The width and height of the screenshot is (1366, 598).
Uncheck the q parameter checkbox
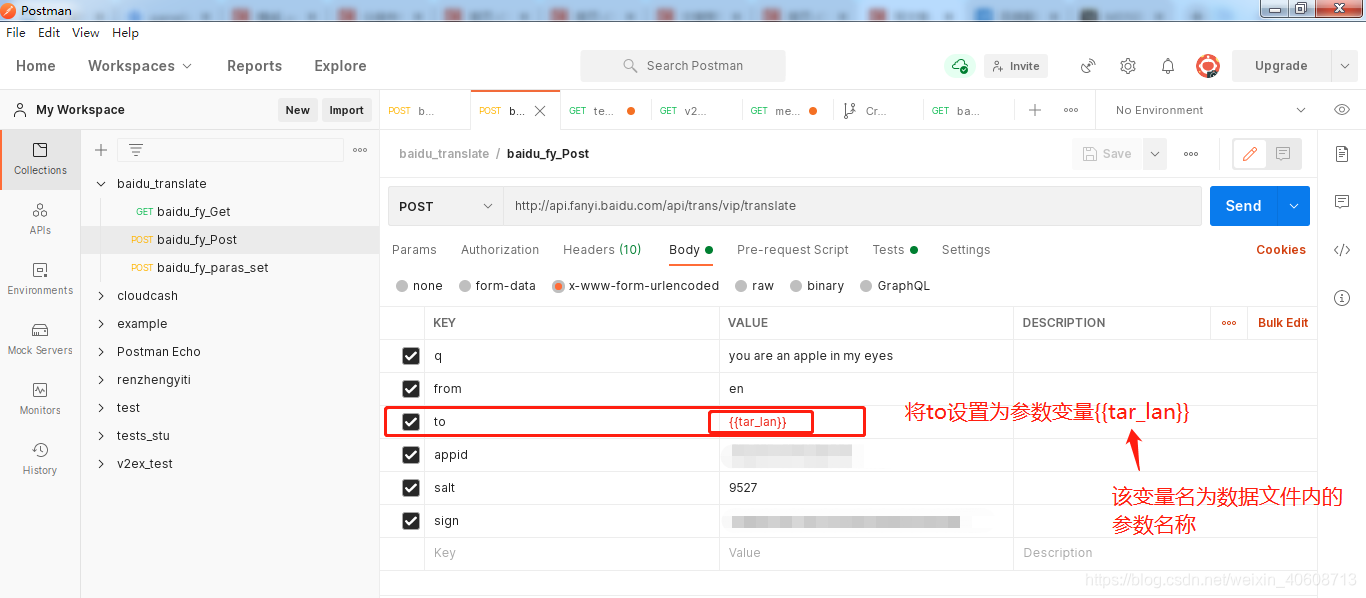click(410, 356)
